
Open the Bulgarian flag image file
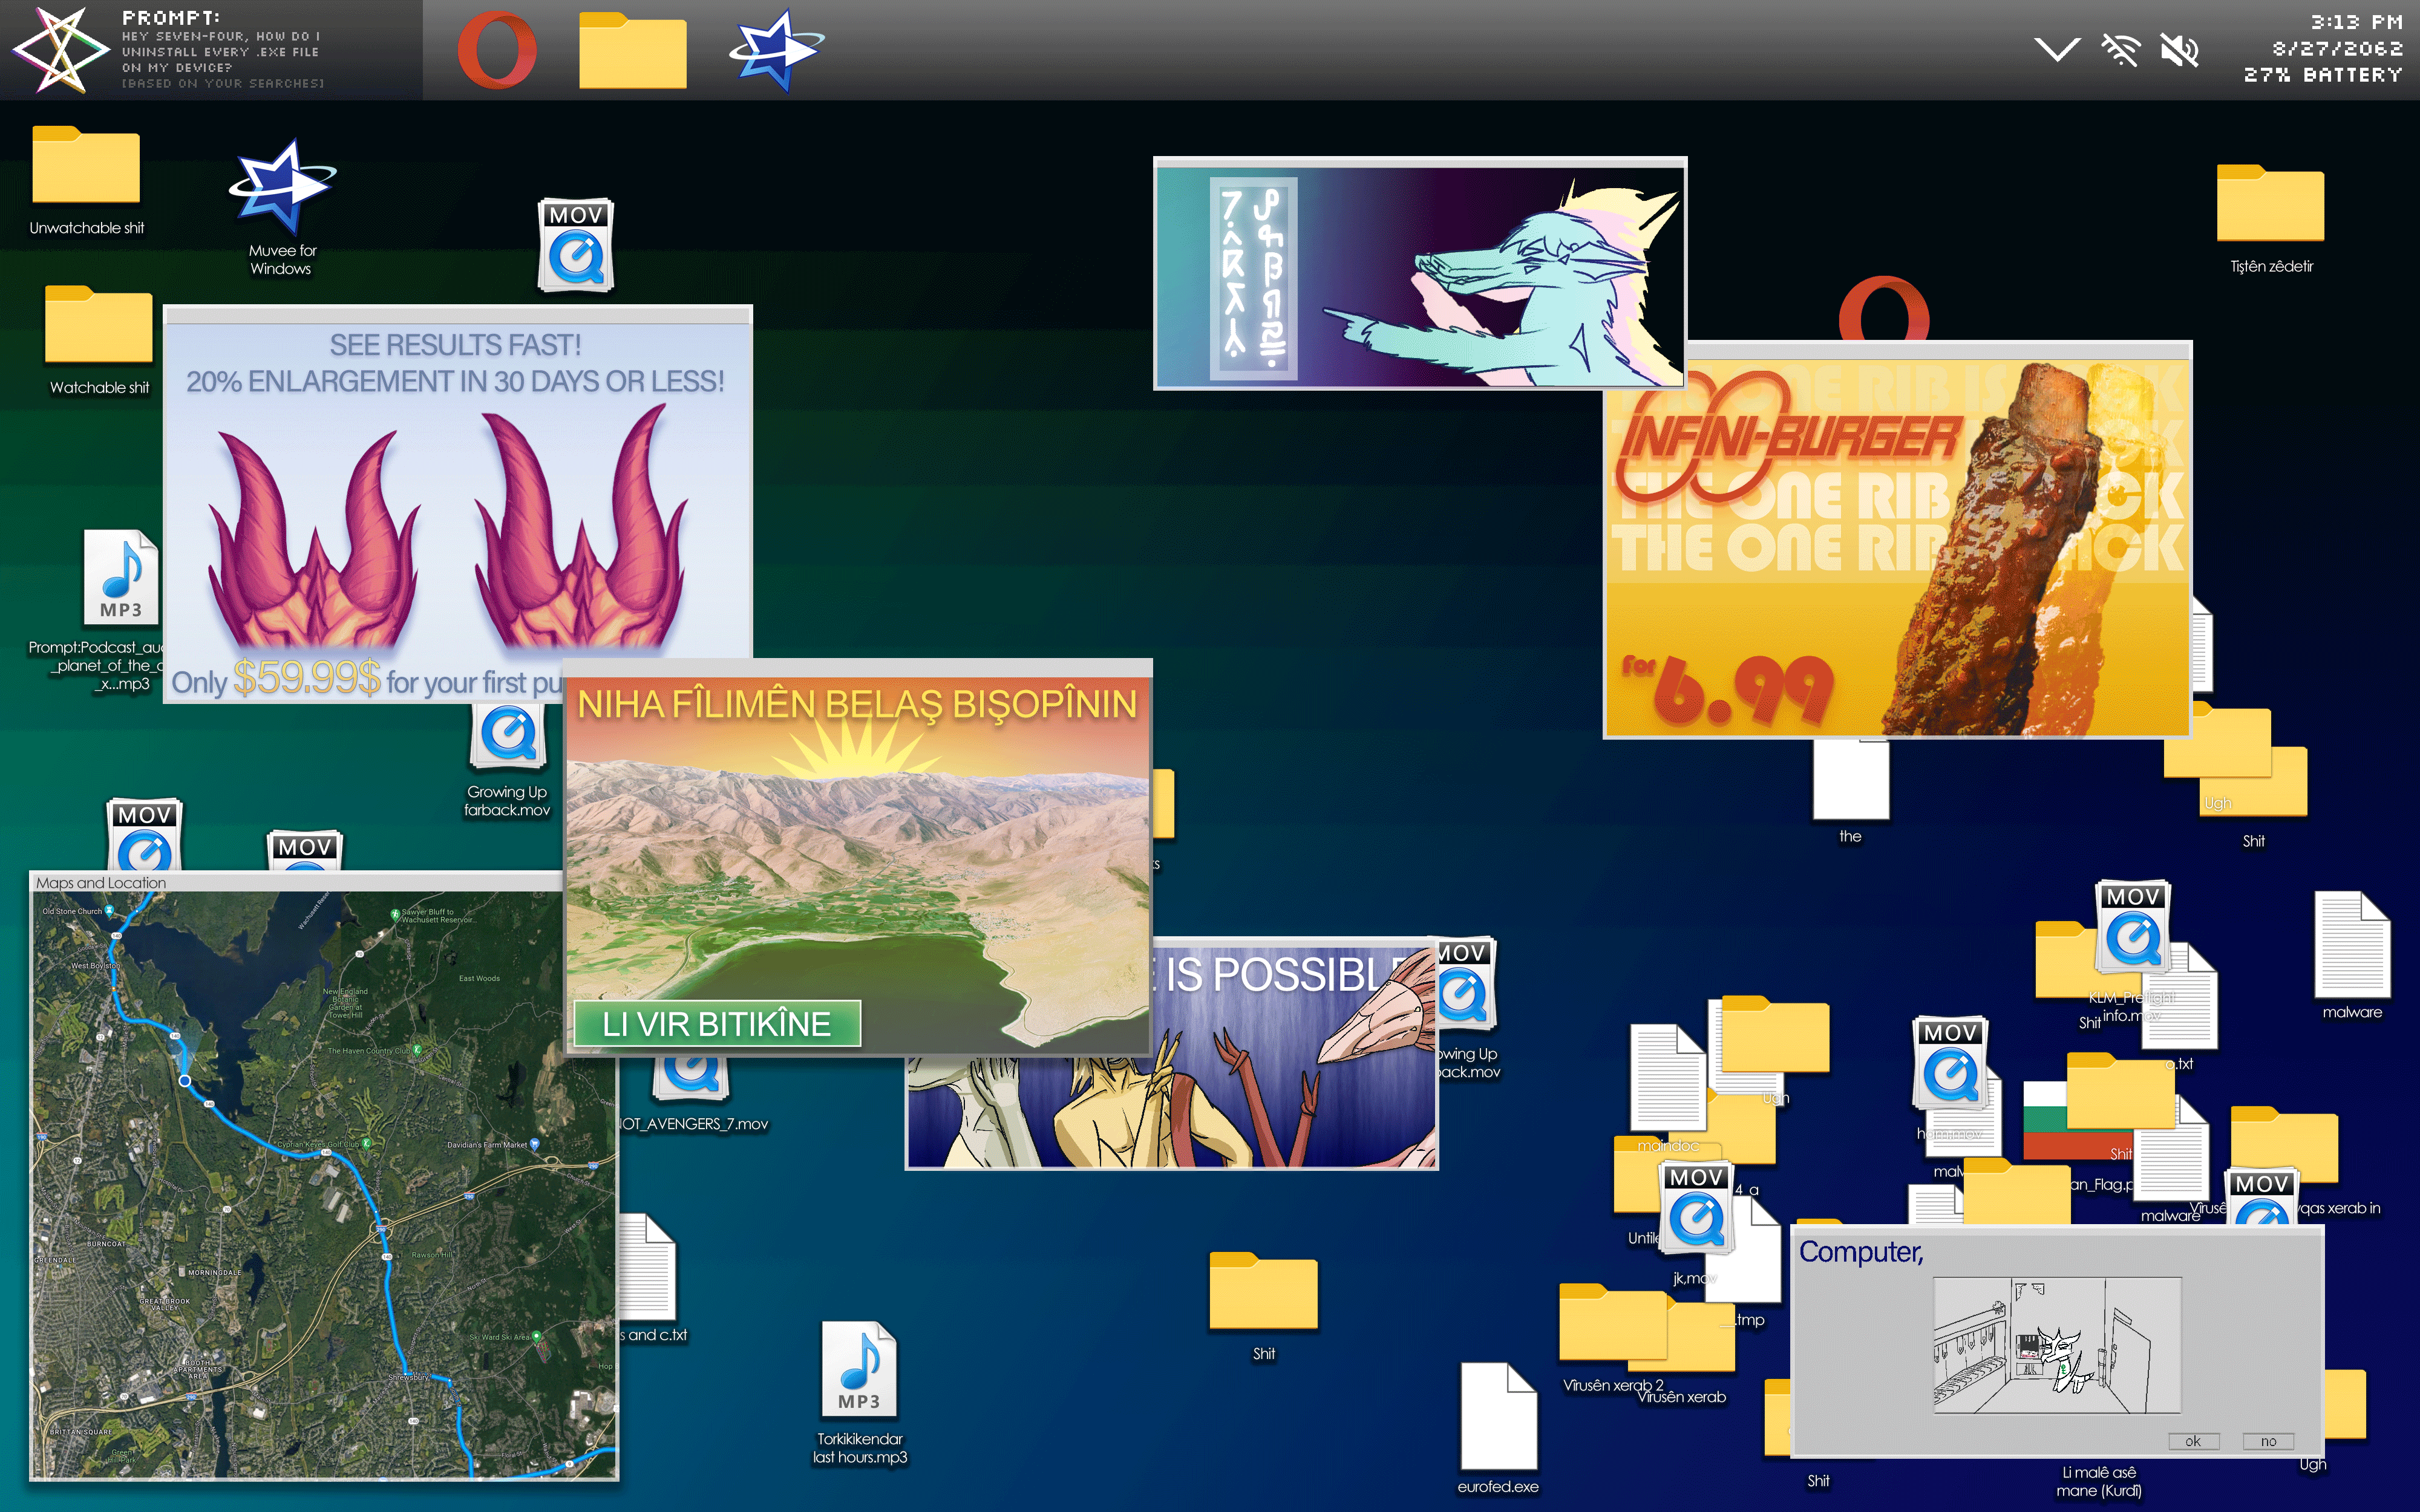(x=2045, y=1120)
